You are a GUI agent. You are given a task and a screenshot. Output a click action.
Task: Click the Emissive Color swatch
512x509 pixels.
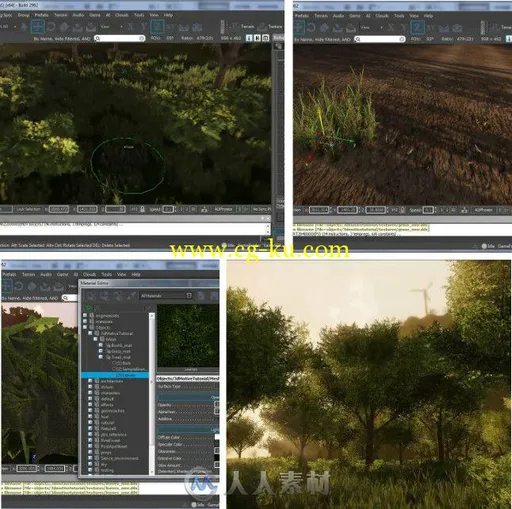pos(217,458)
